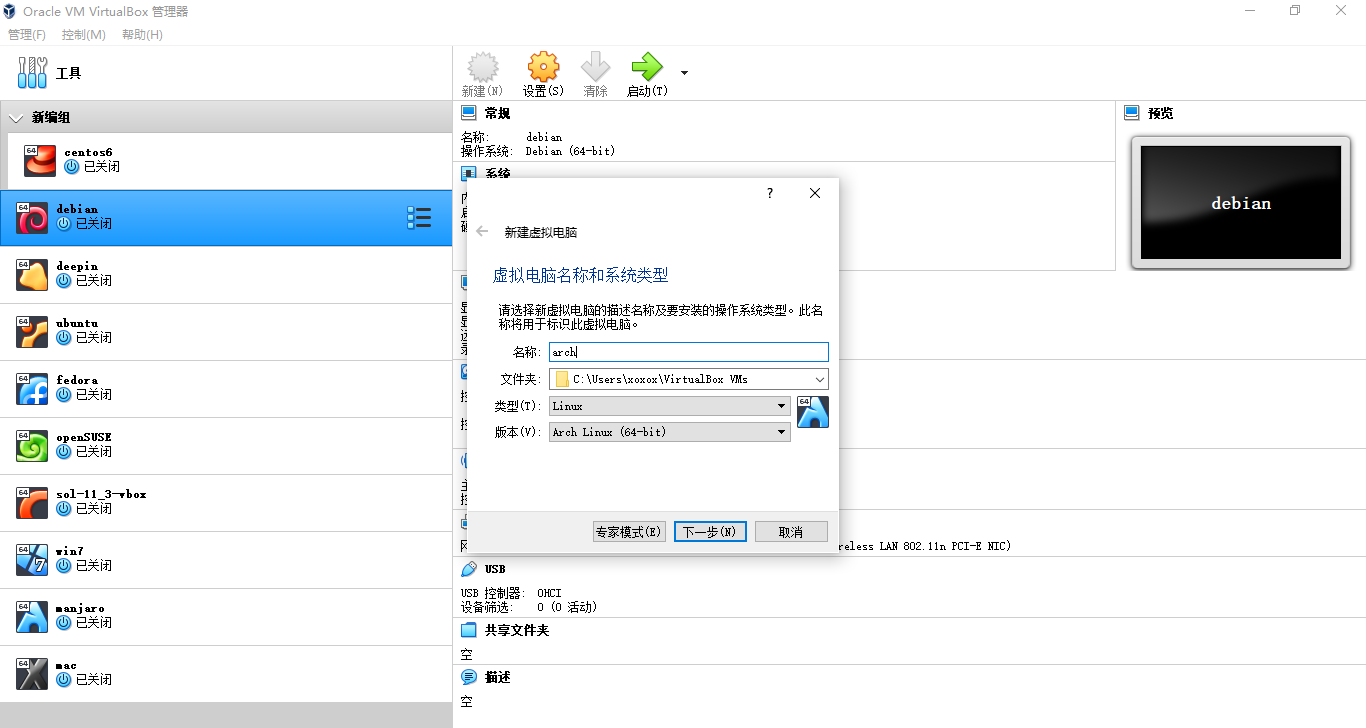Click the Preview (预览) section monitor icon
This screenshot has height=728, width=1366.
click(x=1132, y=113)
